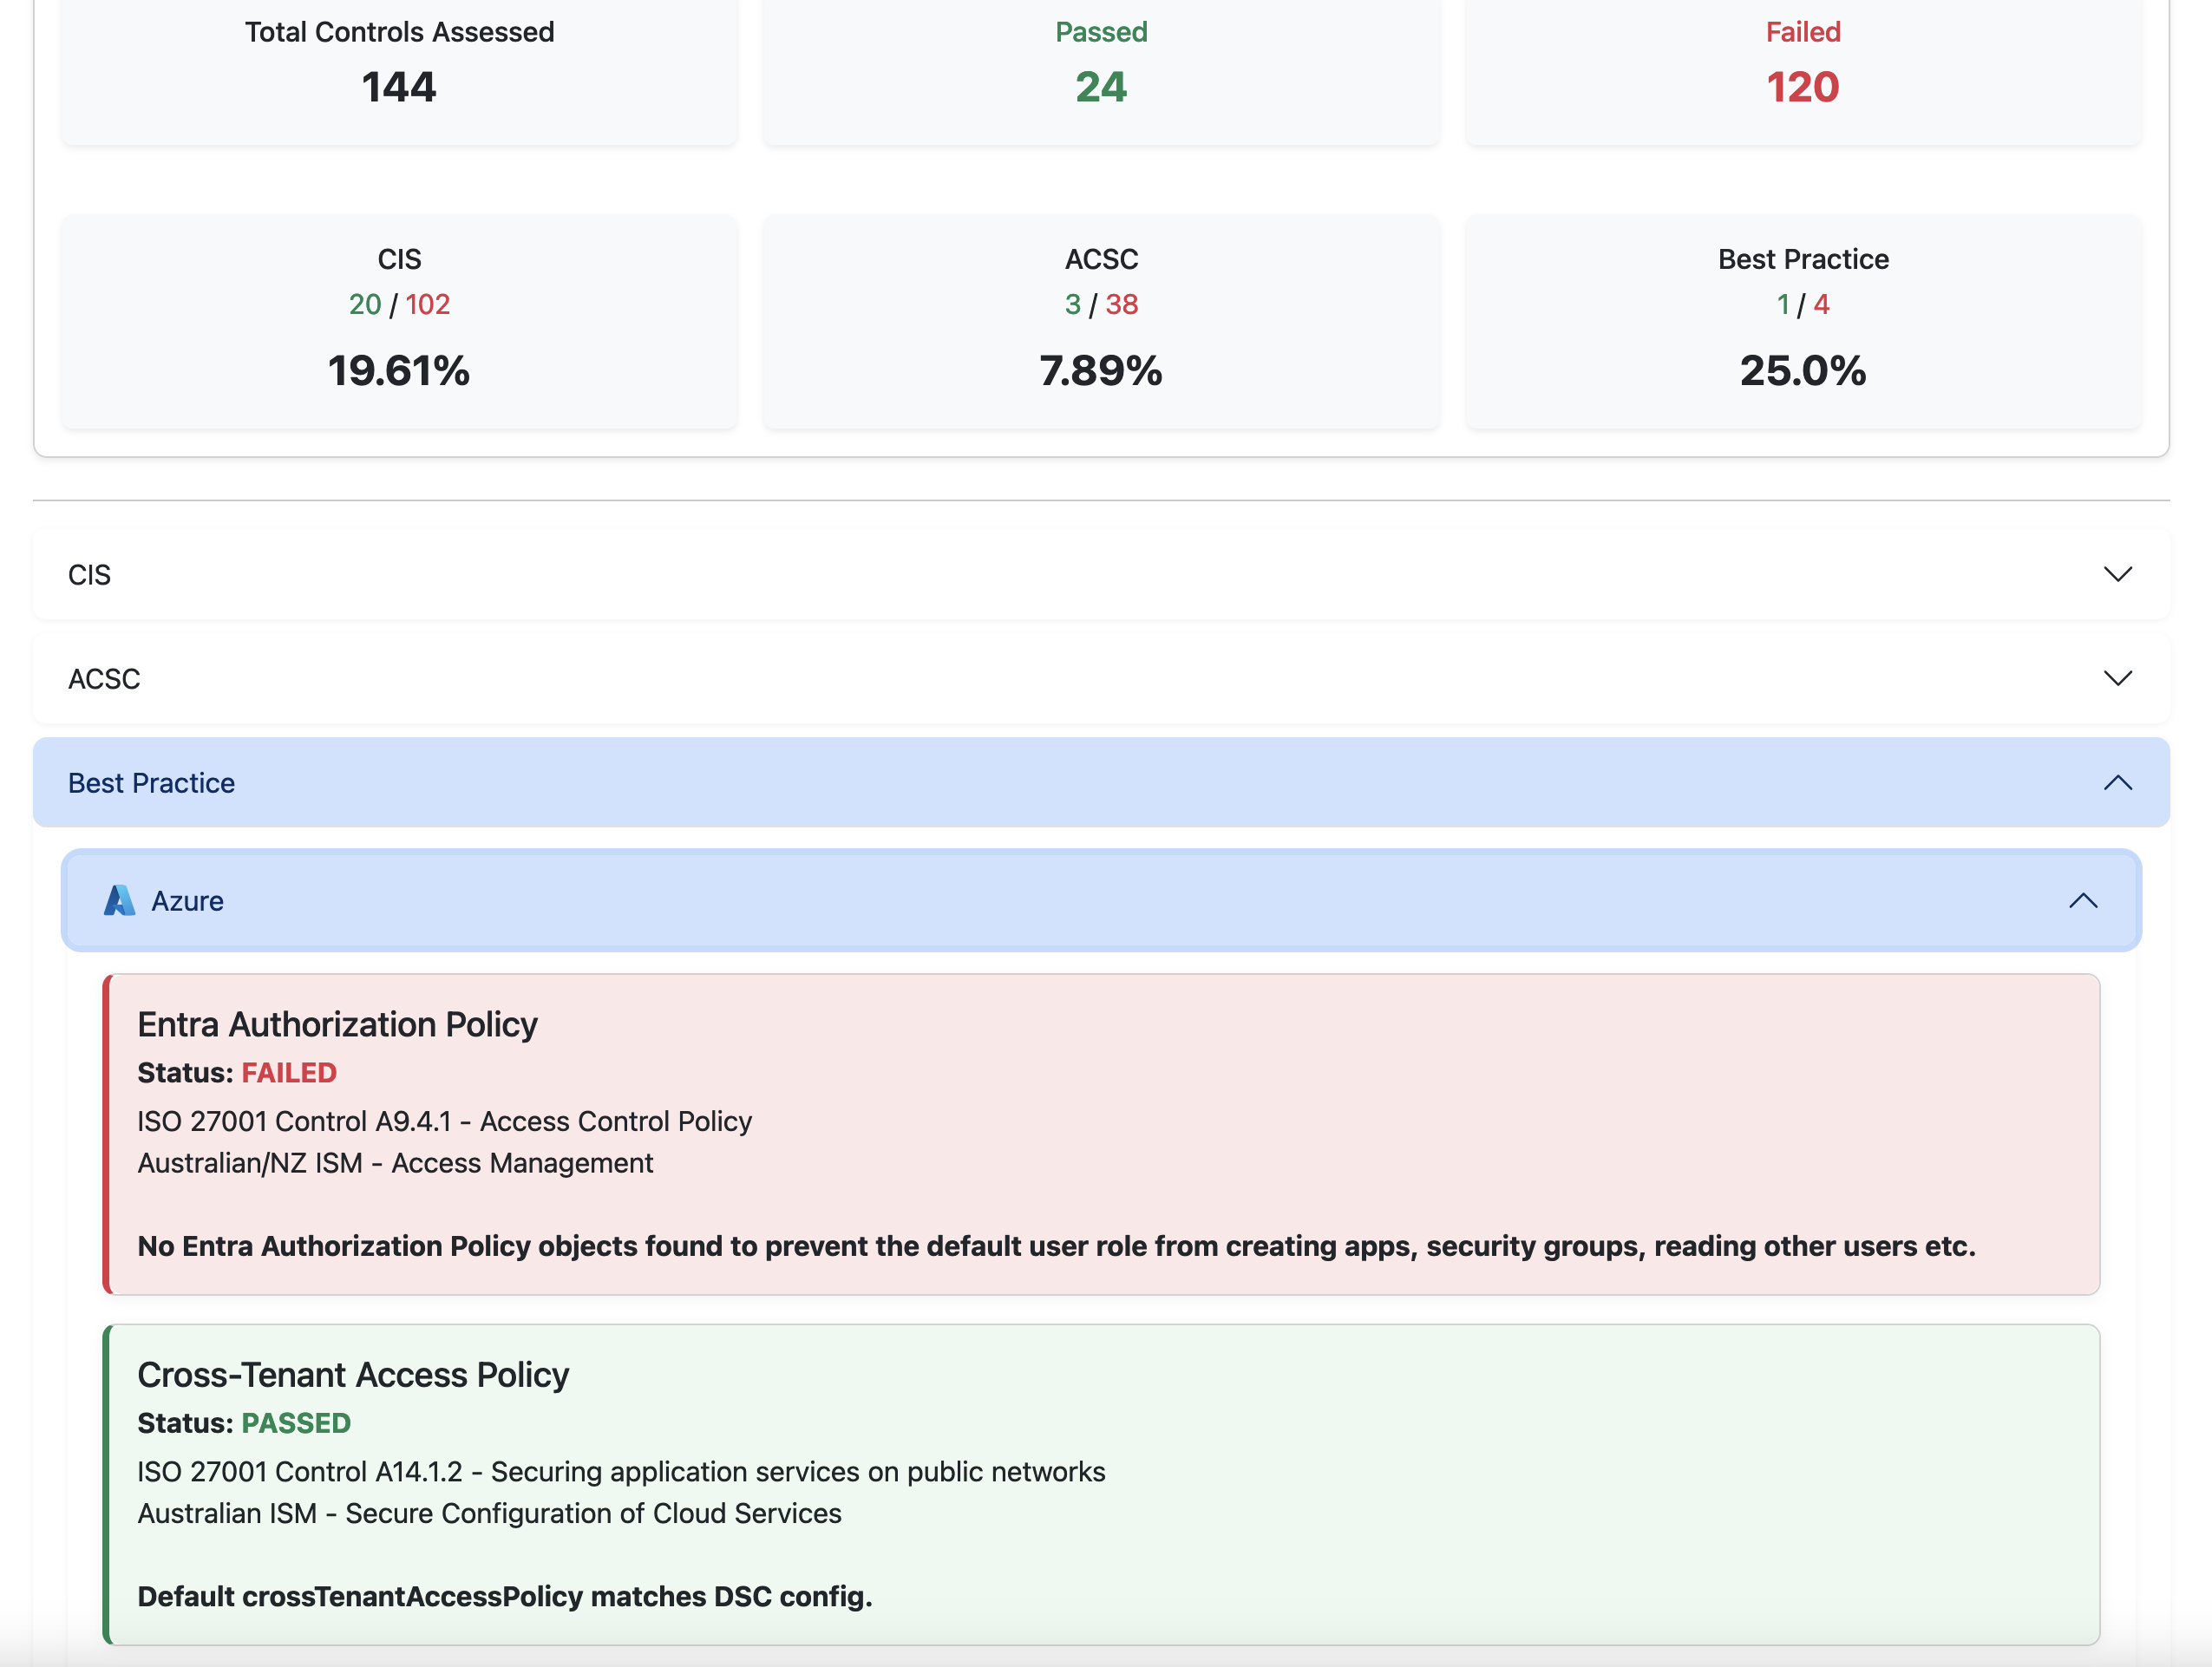
Task: Click the FAILED status text
Action: point(289,1072)
